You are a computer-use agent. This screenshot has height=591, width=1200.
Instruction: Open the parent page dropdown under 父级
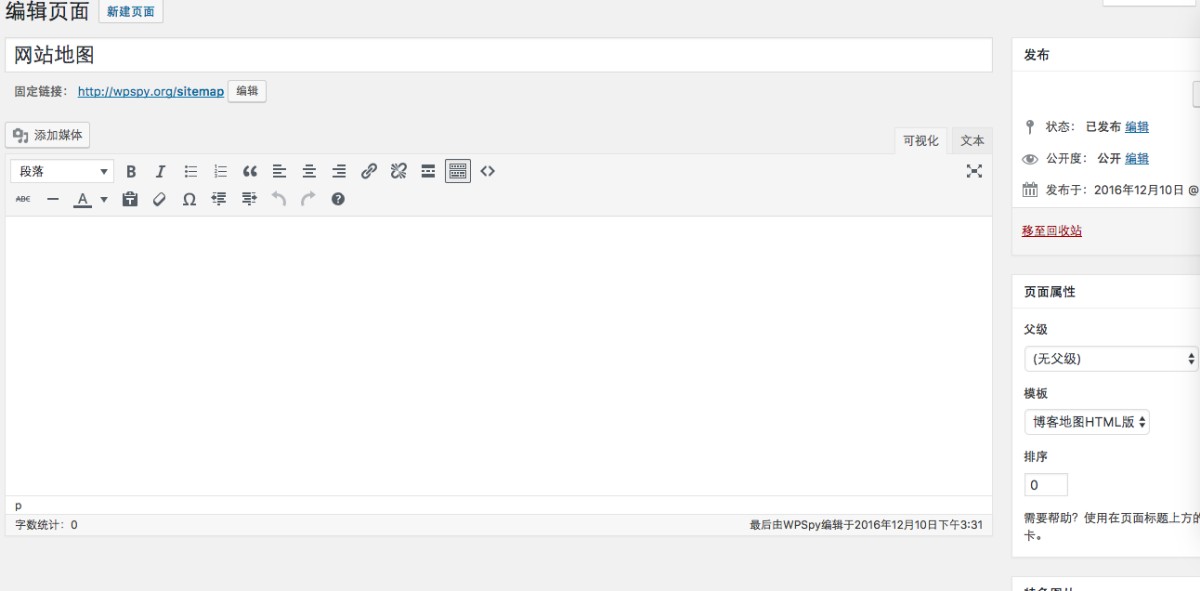(1110, 358)
